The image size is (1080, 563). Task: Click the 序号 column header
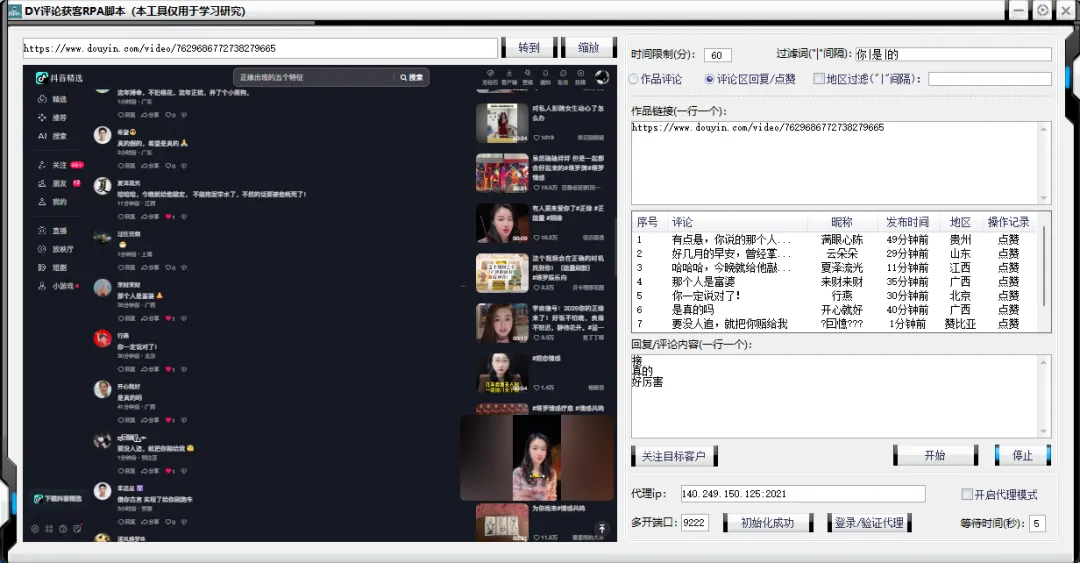click(648, 222)
